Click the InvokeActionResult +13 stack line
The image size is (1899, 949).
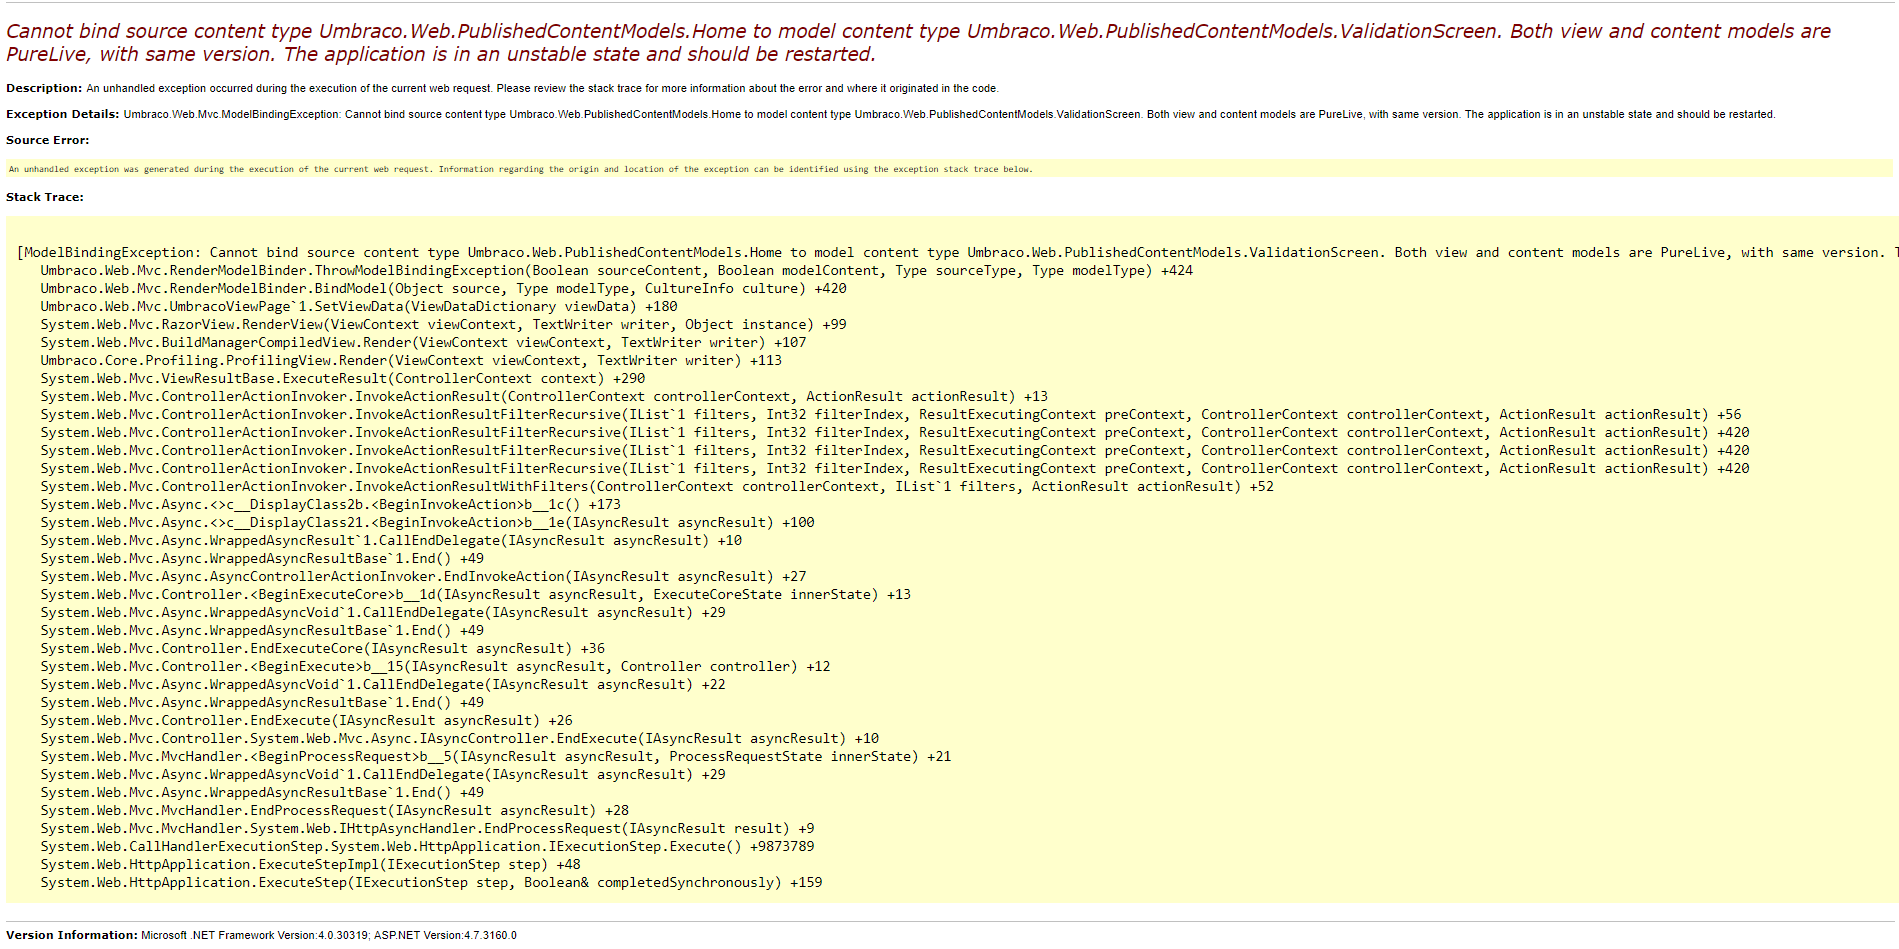pyautogui.click(x=544, y=397)
